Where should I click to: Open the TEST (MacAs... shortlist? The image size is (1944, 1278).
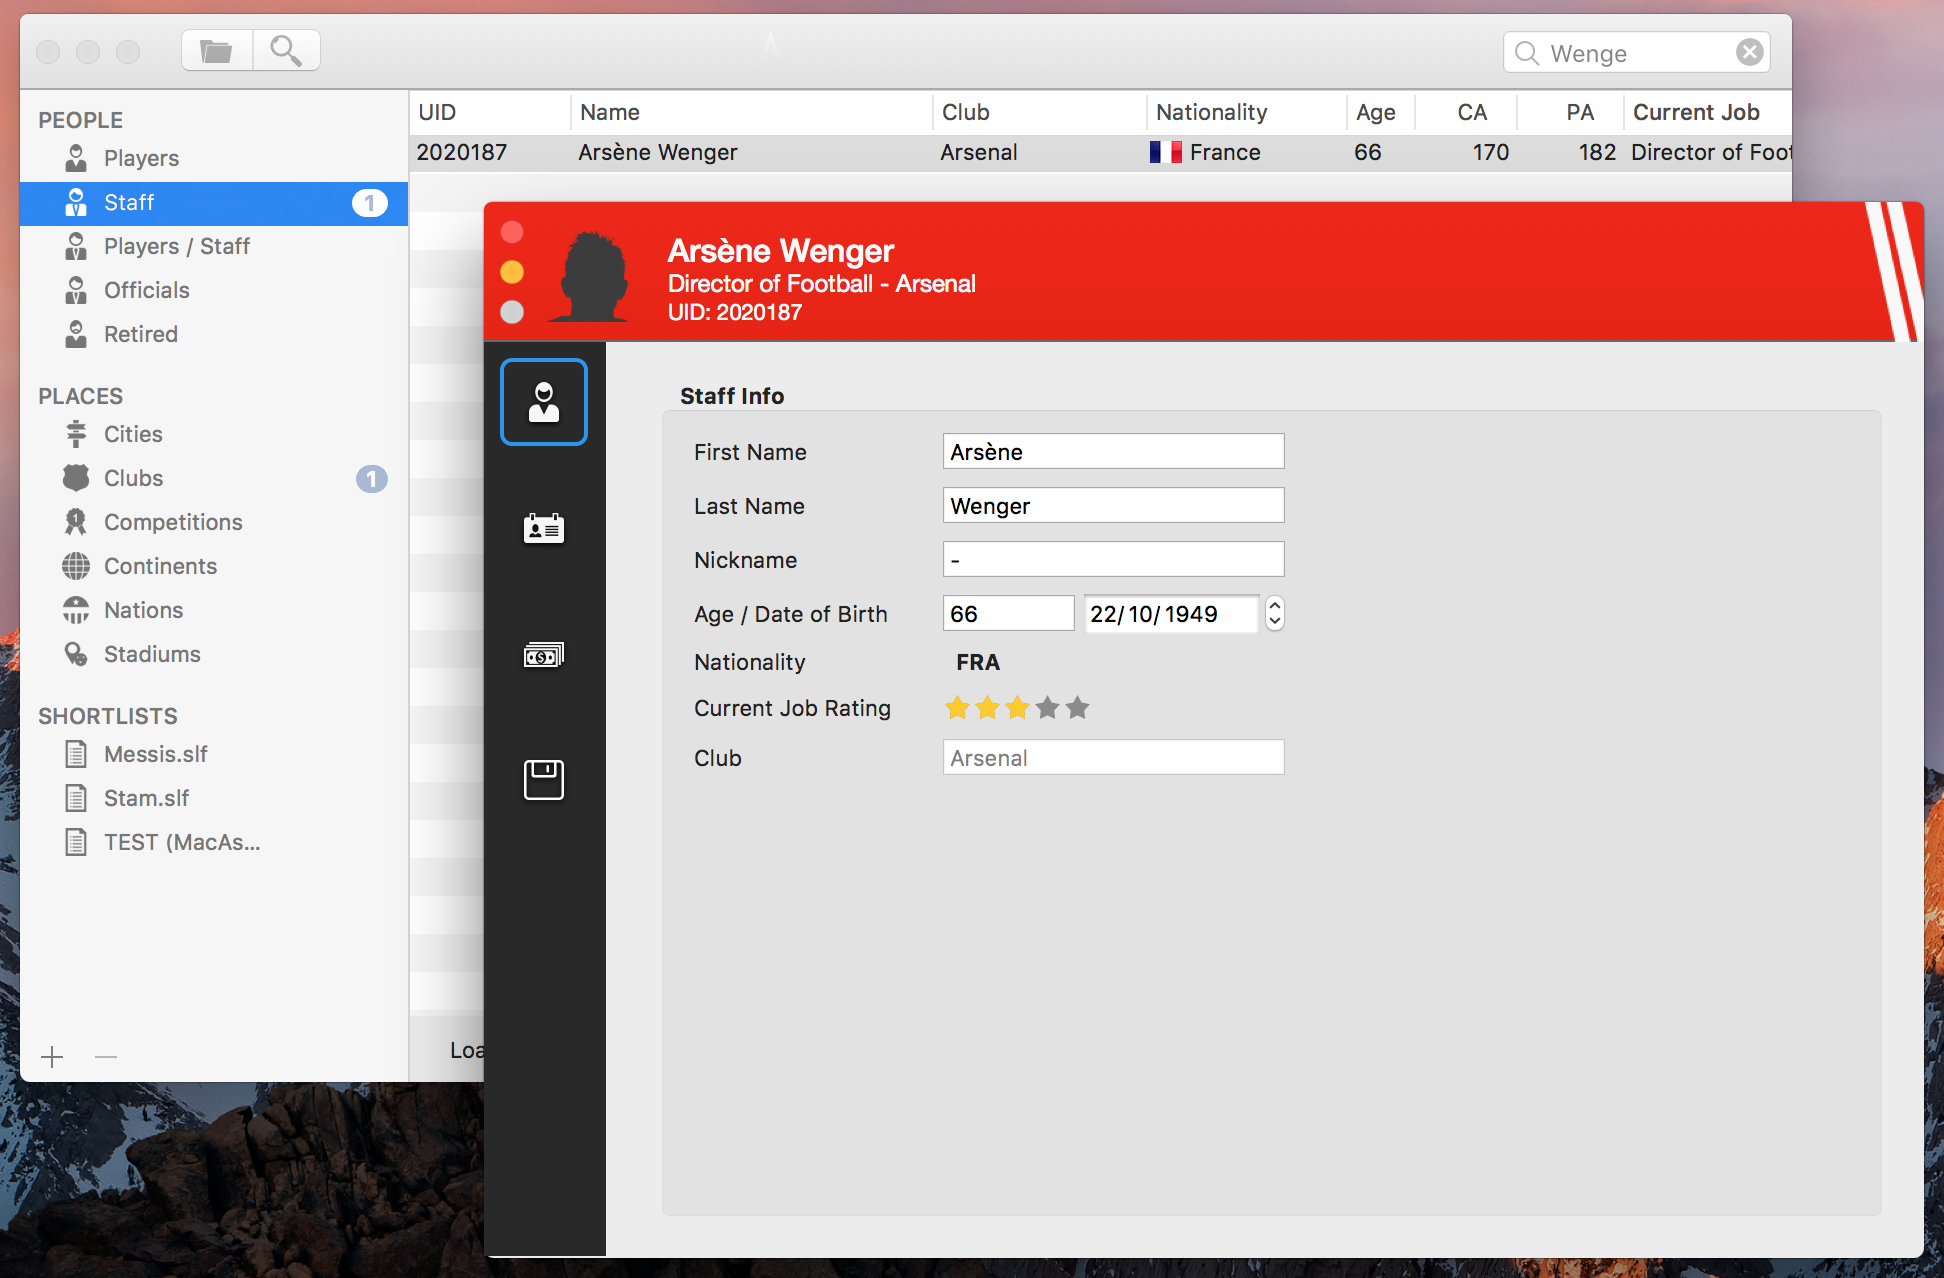(214, 842)
